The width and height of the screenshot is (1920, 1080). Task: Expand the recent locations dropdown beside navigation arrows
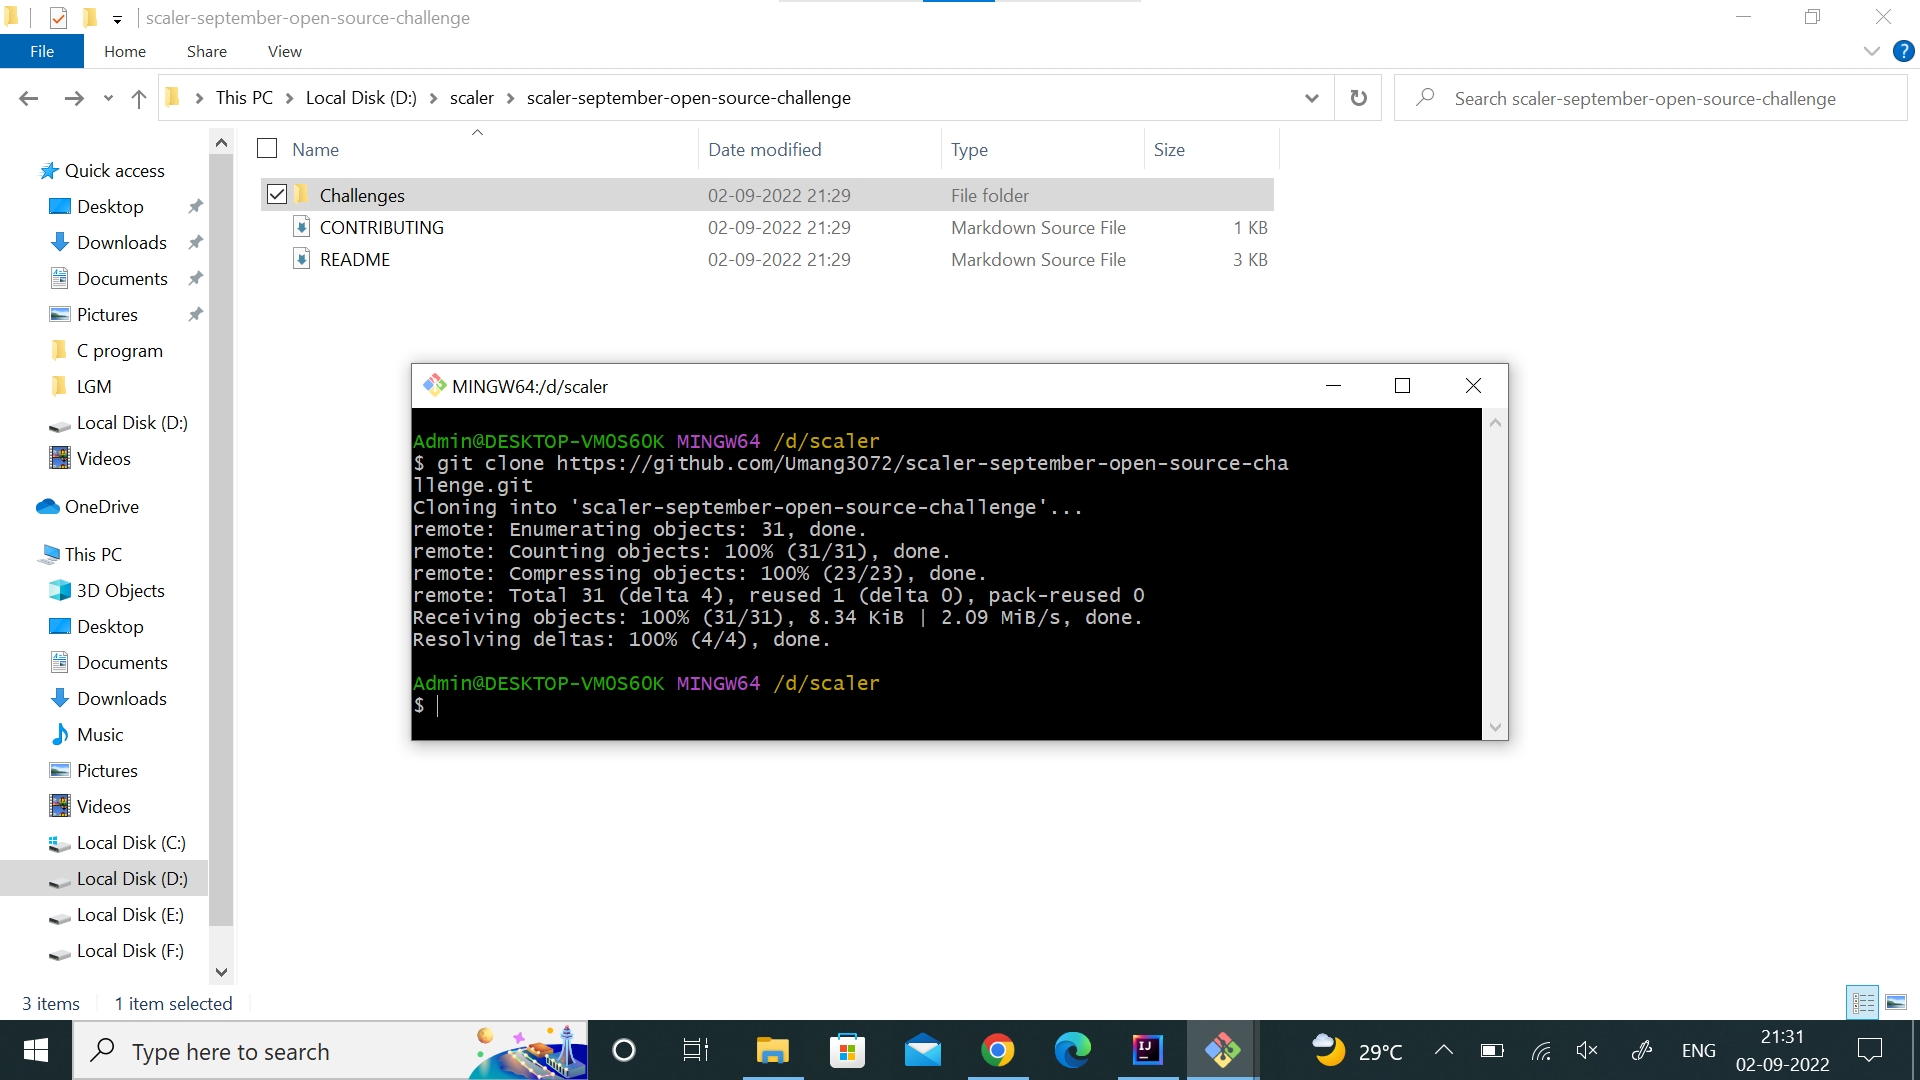pos(108,98)
